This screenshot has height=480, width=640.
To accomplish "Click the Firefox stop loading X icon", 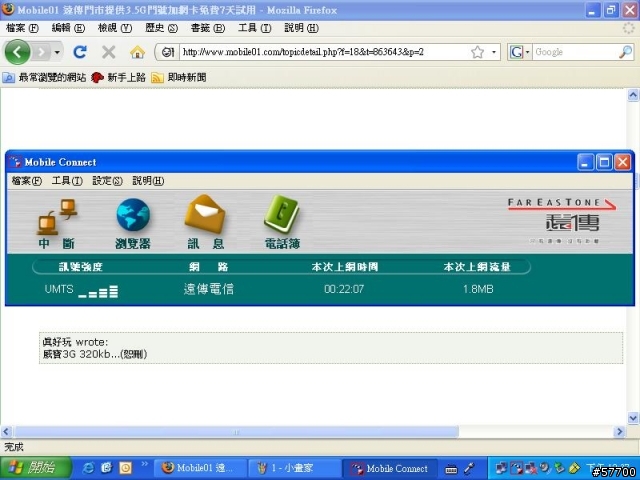I will [x=109, y=52].
